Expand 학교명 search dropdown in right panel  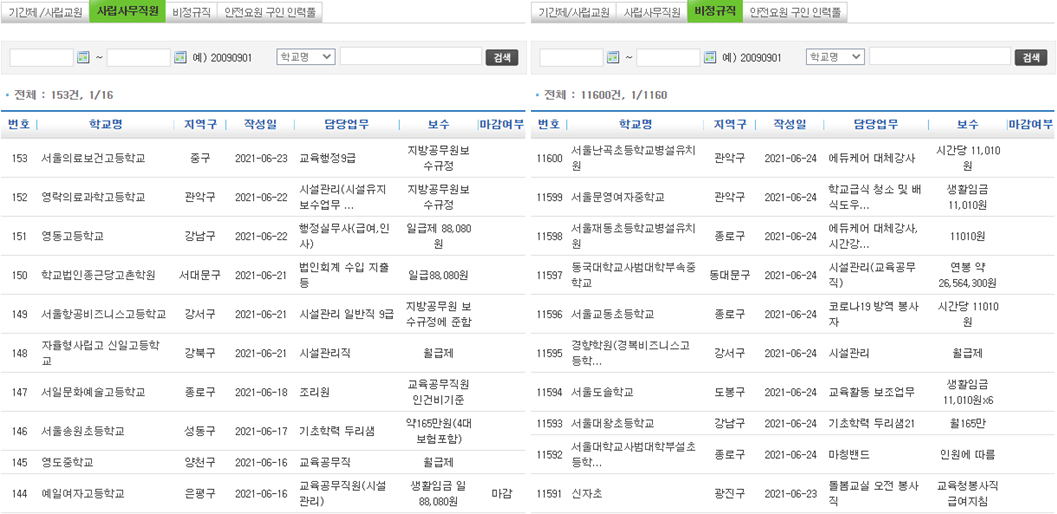pos(835,57)
